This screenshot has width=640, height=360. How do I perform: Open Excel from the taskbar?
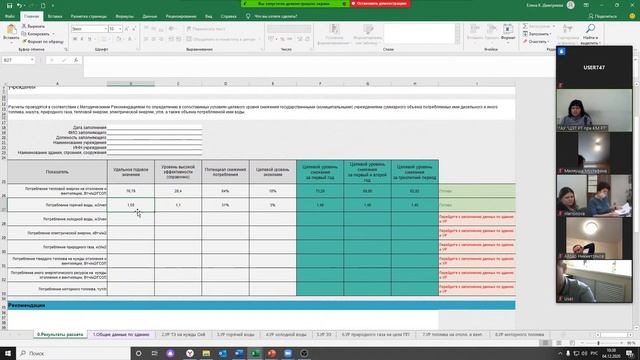click(x=255, y=353)
